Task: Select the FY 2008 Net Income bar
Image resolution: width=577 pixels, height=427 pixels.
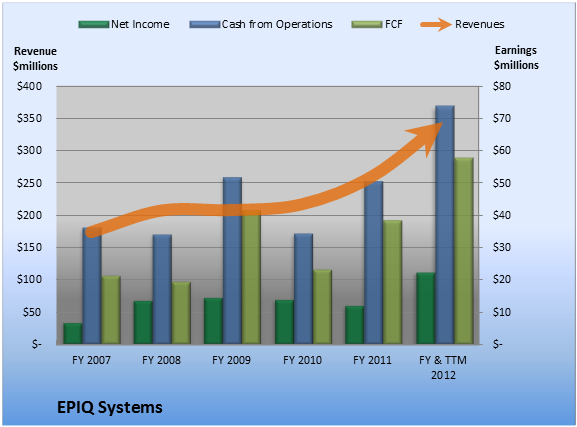Action: tap(143, 322)
